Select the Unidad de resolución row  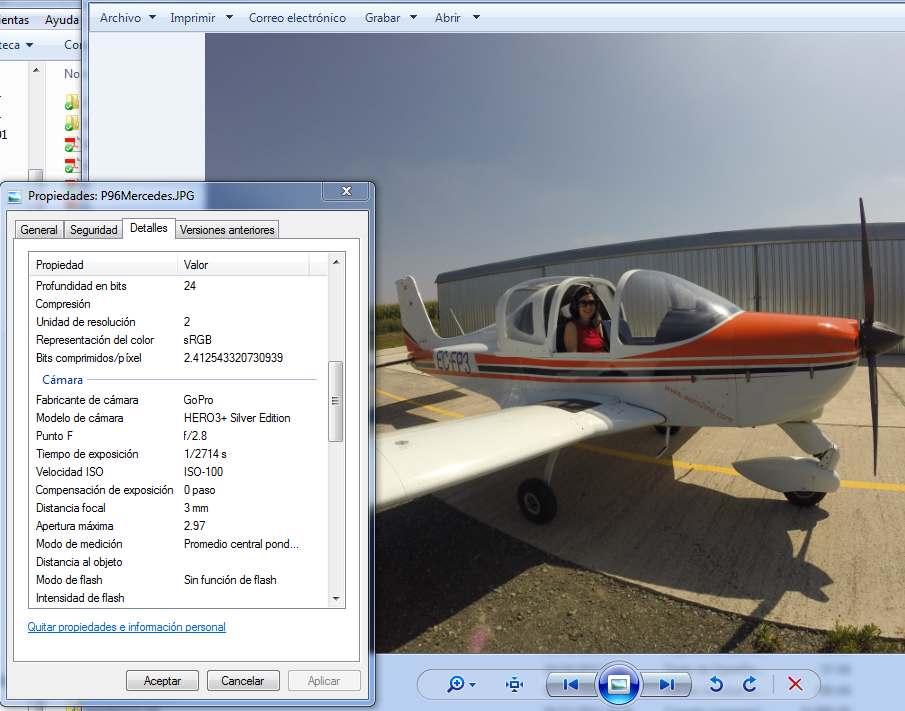coord(178,321)
